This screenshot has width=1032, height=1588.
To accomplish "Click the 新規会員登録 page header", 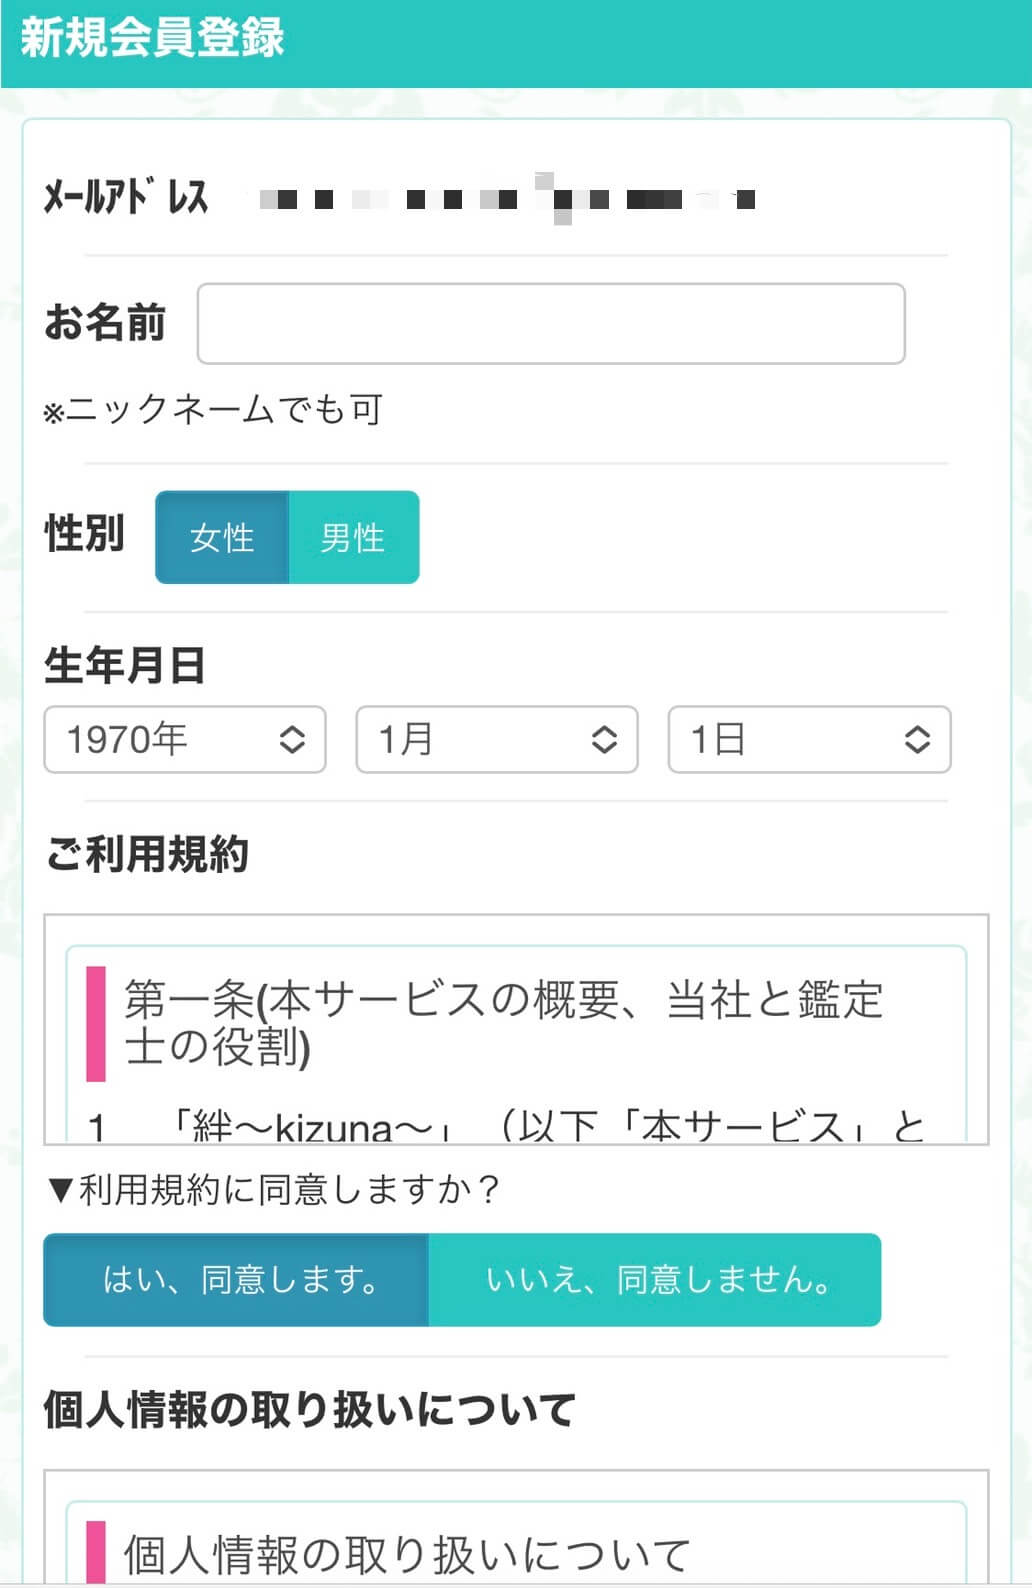I will click(x=153, y=38).
